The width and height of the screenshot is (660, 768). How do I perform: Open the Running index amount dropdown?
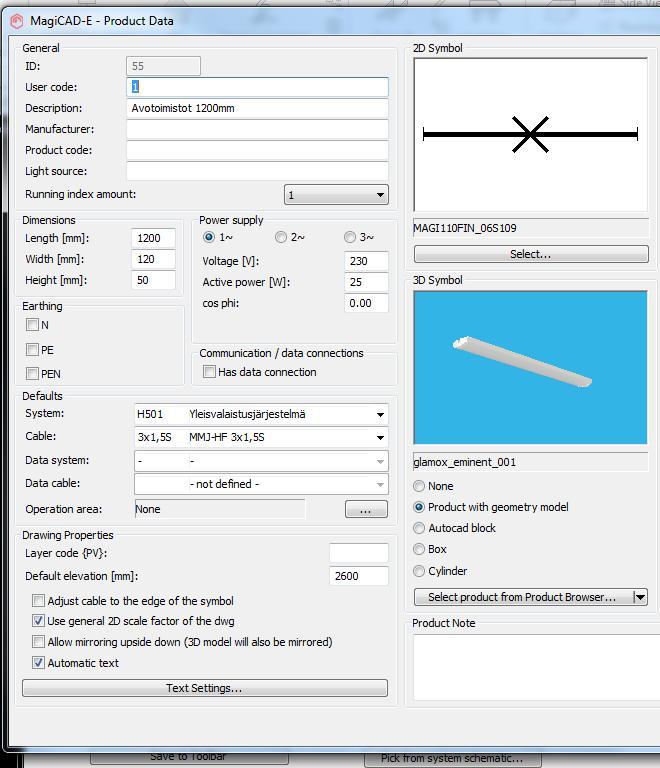(336, 195)
